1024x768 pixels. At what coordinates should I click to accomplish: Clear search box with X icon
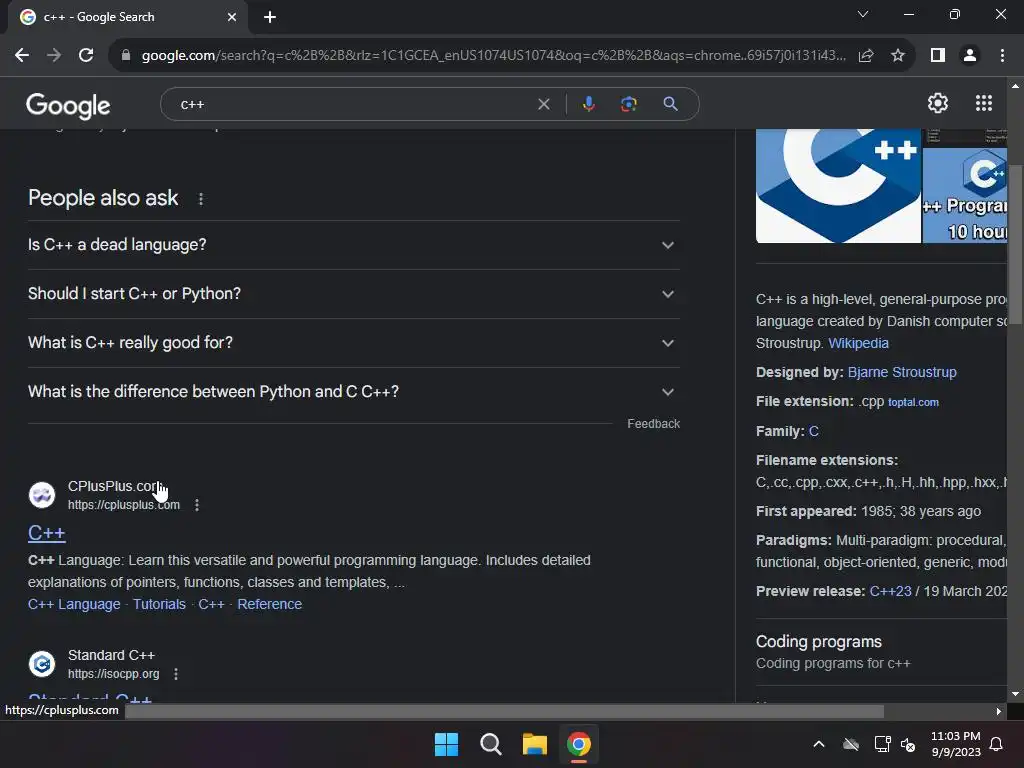coord(543,104)
